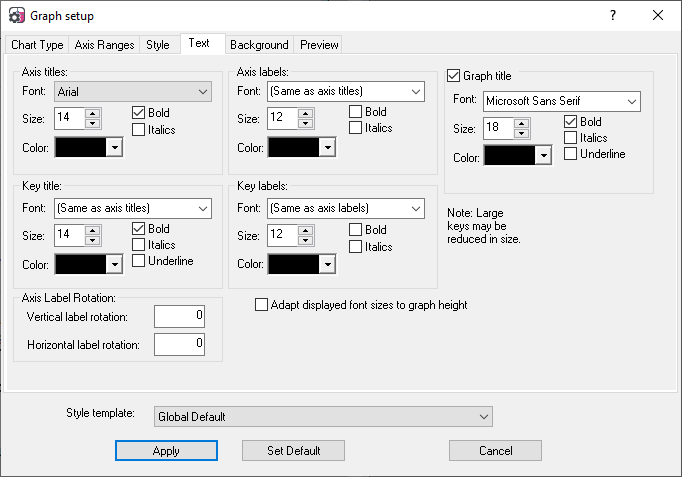Click the Apply button
Viewport: 682px width, 477px height.
coord(166,450)
